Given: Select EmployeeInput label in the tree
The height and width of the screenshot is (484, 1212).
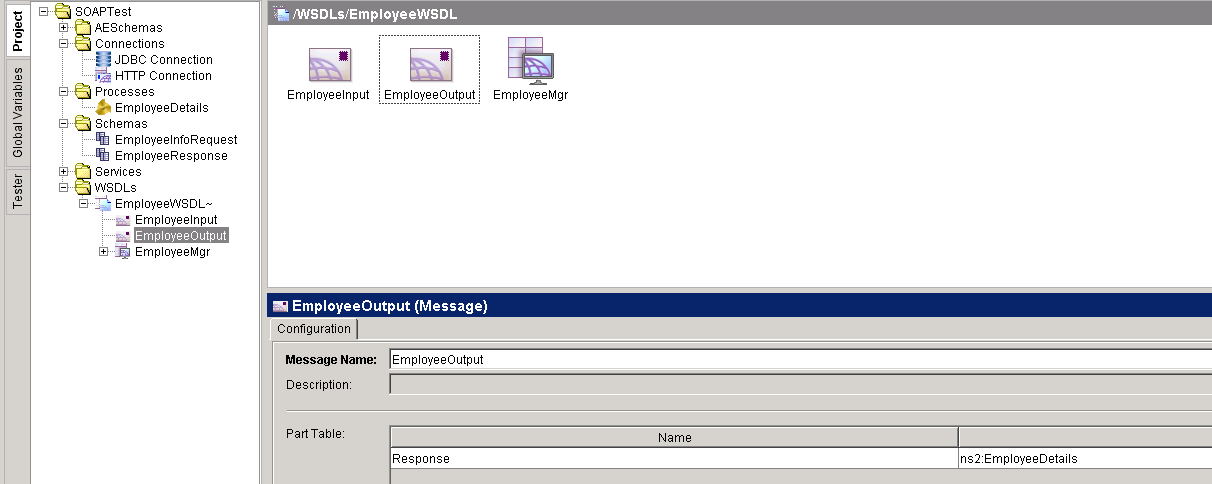Looking at the screenshot, I should click(176, 220).
